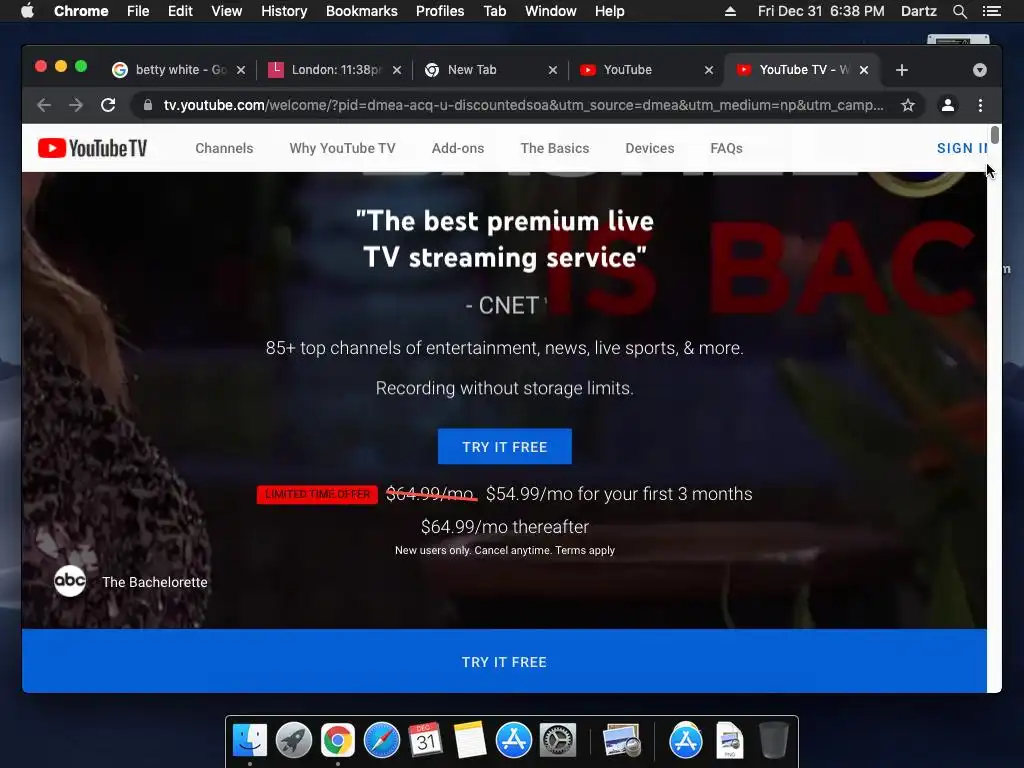Image resolution: width=1024 pixels, height=768 pixels.
Task: Click the $54.99/mo offer text
Action: click(x=619, y=494)
